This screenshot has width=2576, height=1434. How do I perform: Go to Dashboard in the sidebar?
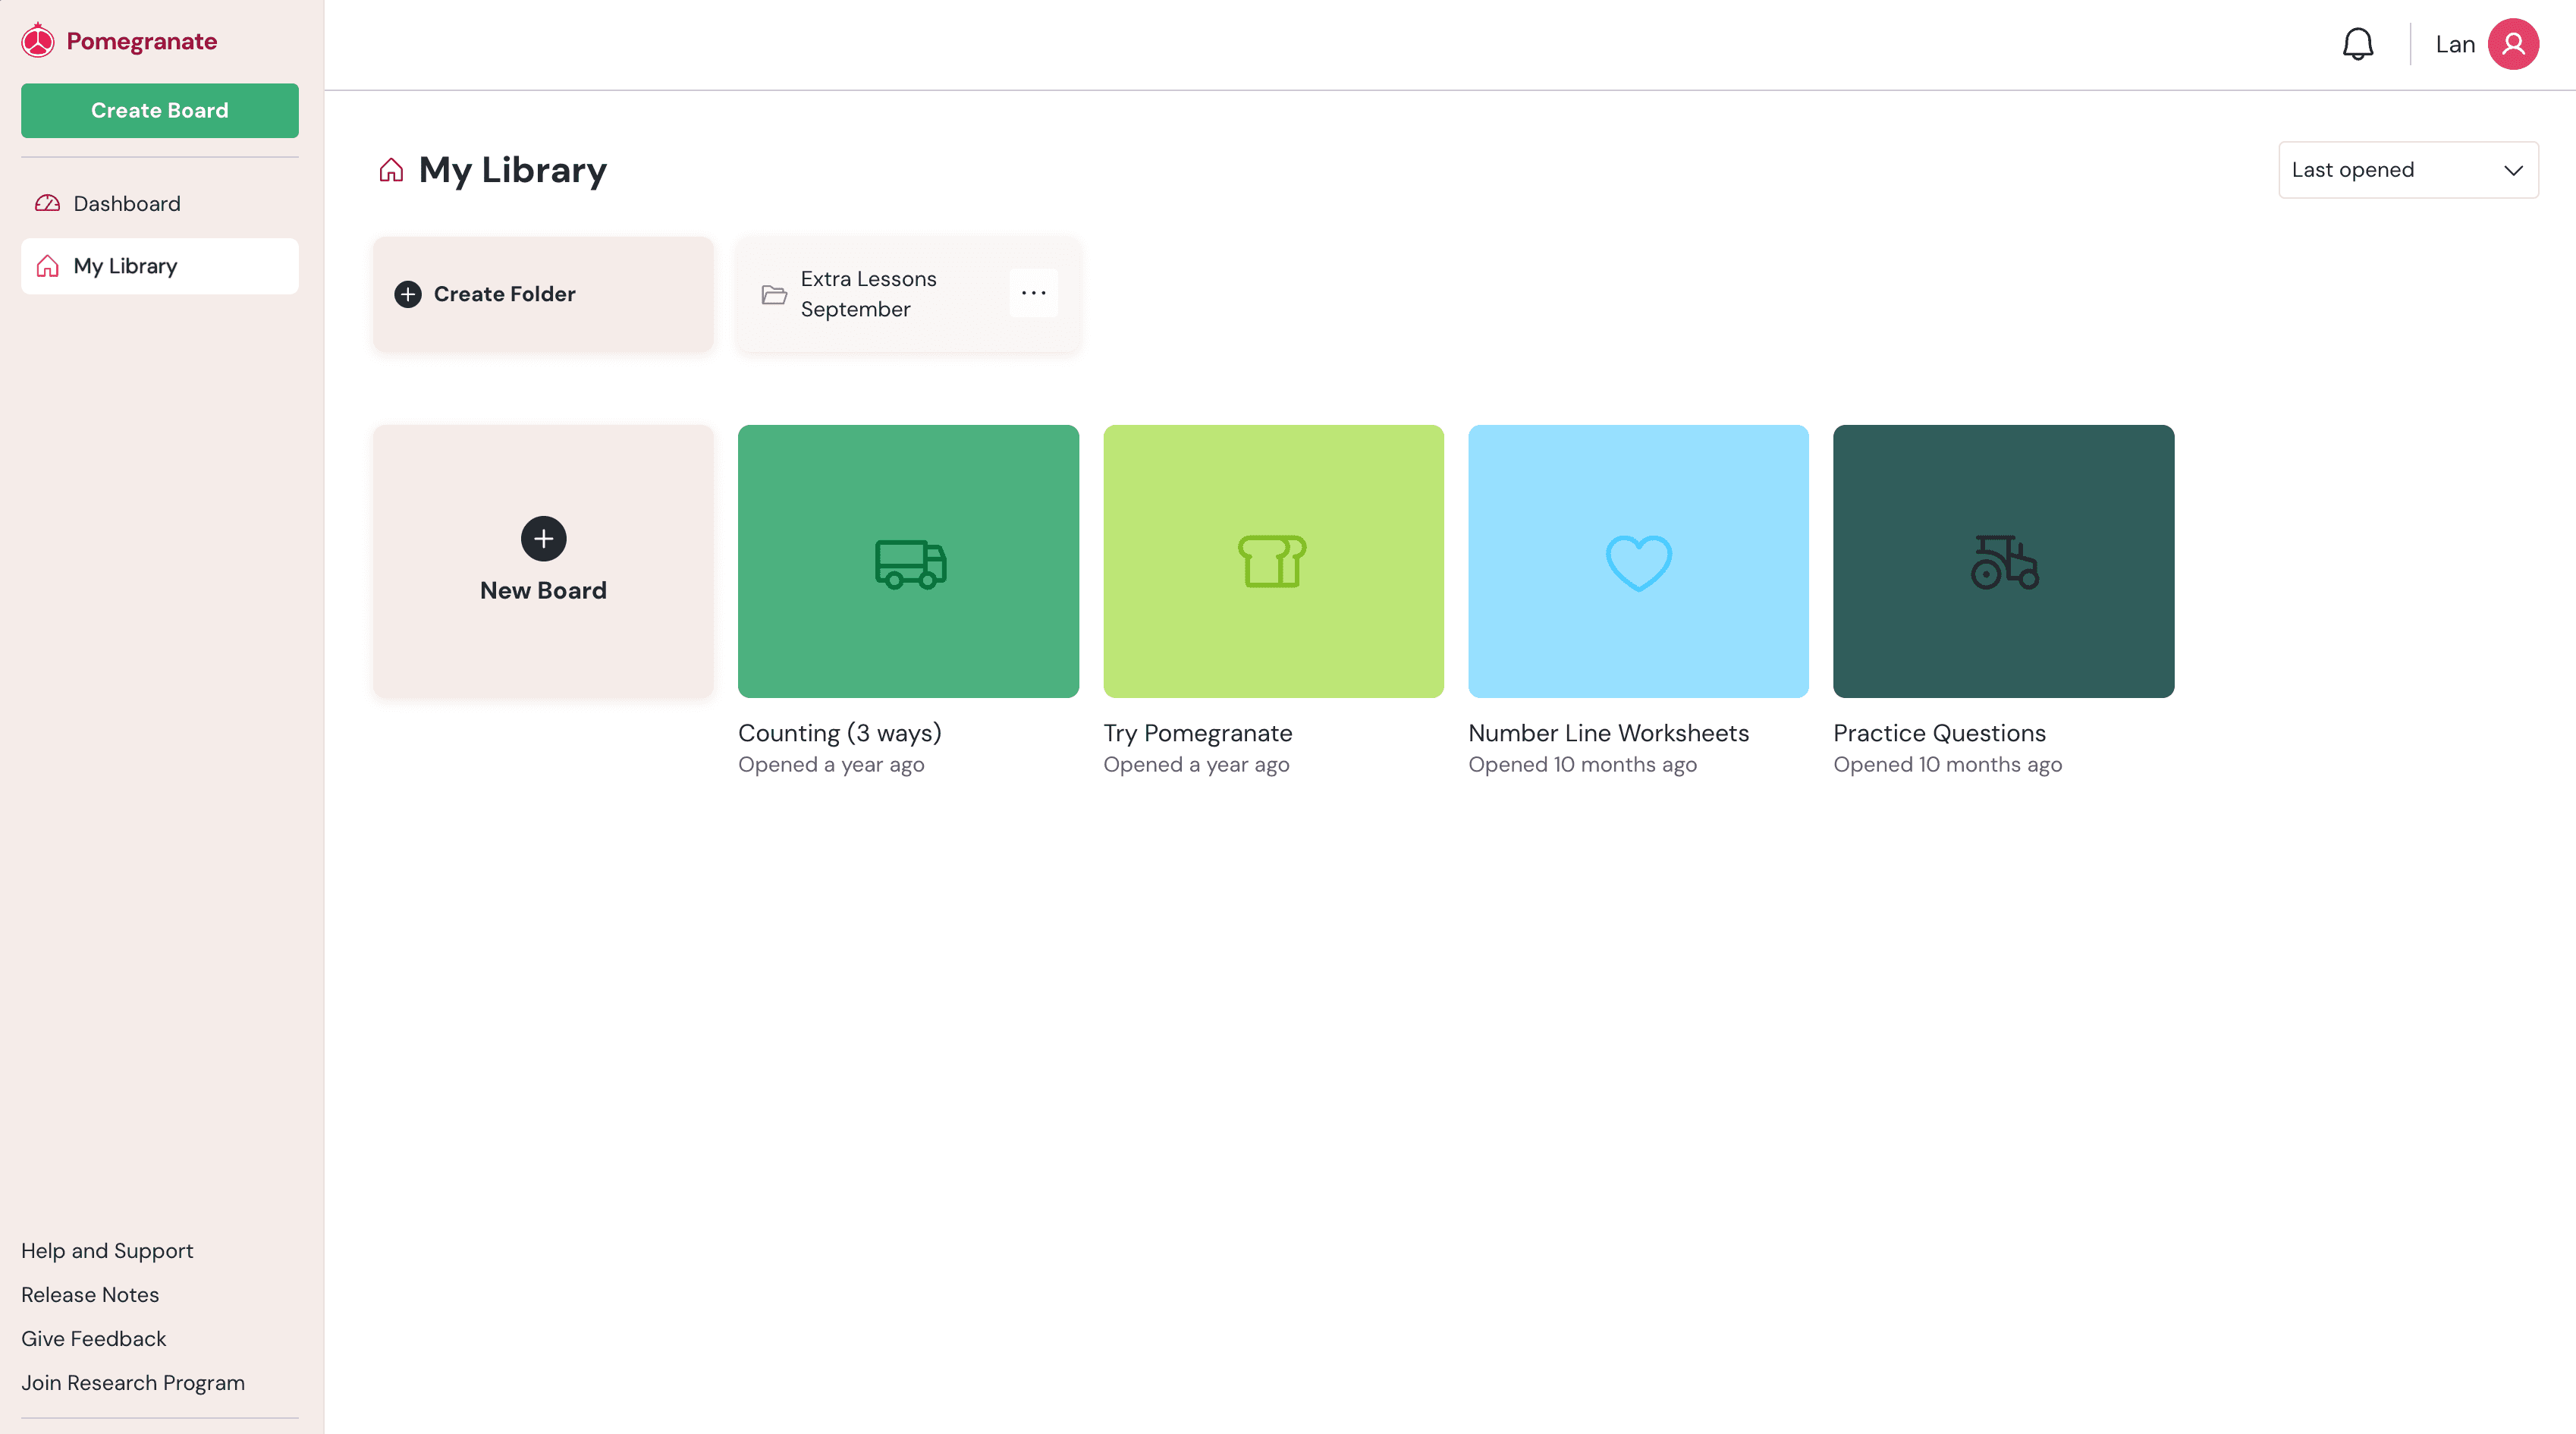click(160, 204)
